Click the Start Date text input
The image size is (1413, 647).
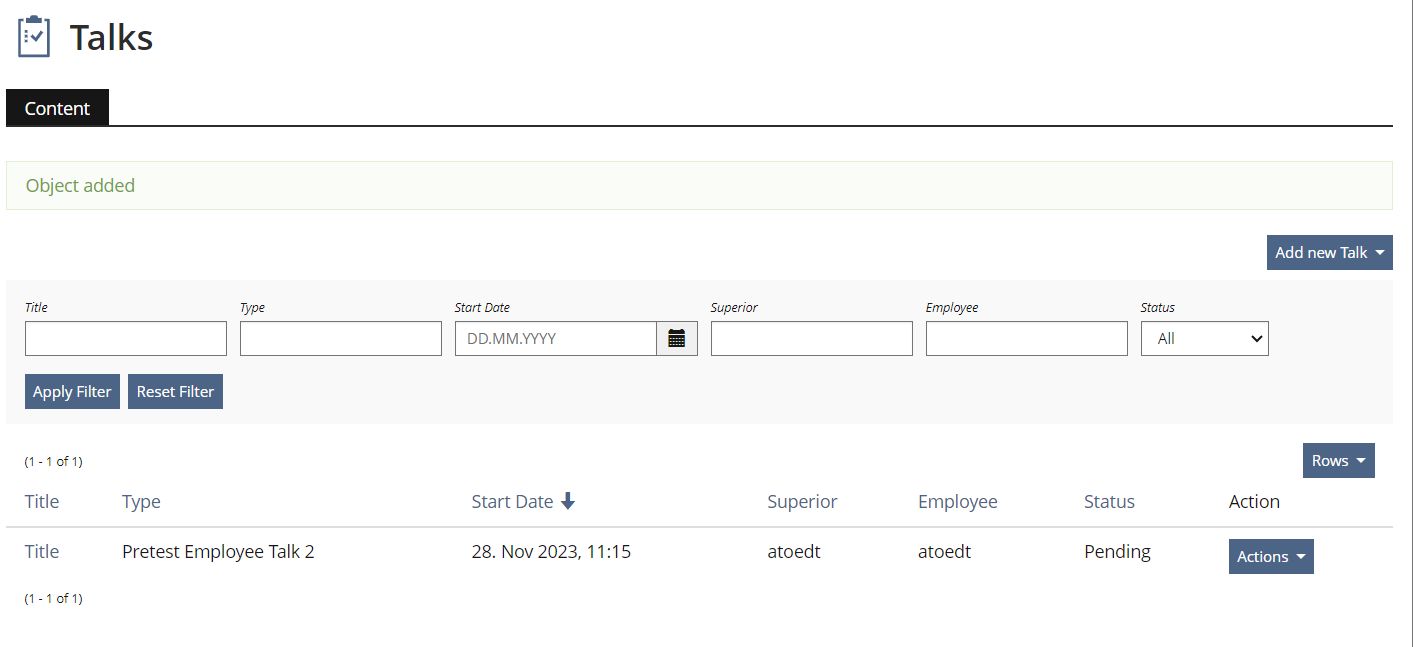tap(556, 339)
